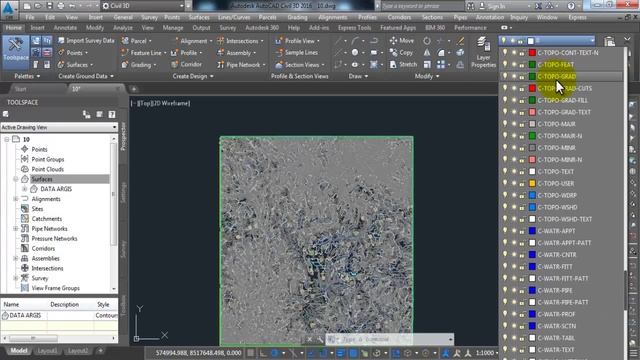Open the Surfaces menu in menu bar
The height and width of the screenshot is (360, 640).
(199, 18)
